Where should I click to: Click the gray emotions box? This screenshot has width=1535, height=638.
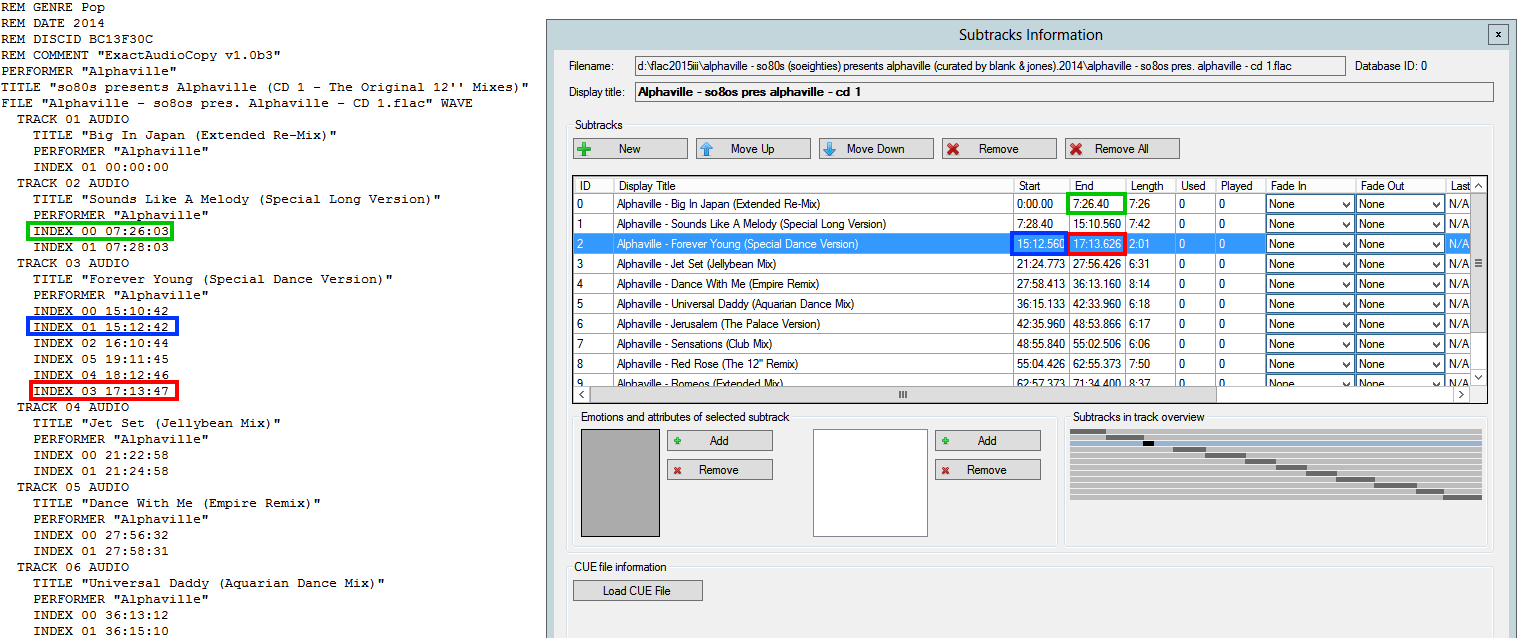[x=620, y=483]
